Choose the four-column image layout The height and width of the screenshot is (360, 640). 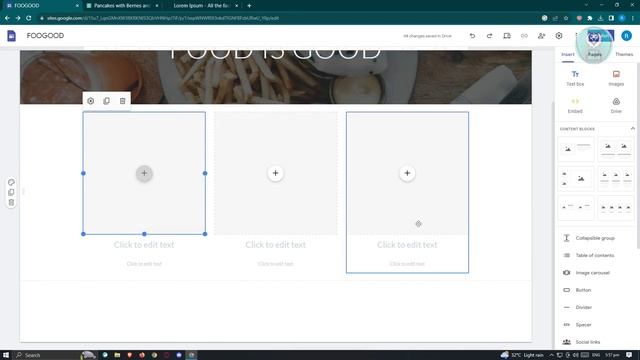point(616,208)
